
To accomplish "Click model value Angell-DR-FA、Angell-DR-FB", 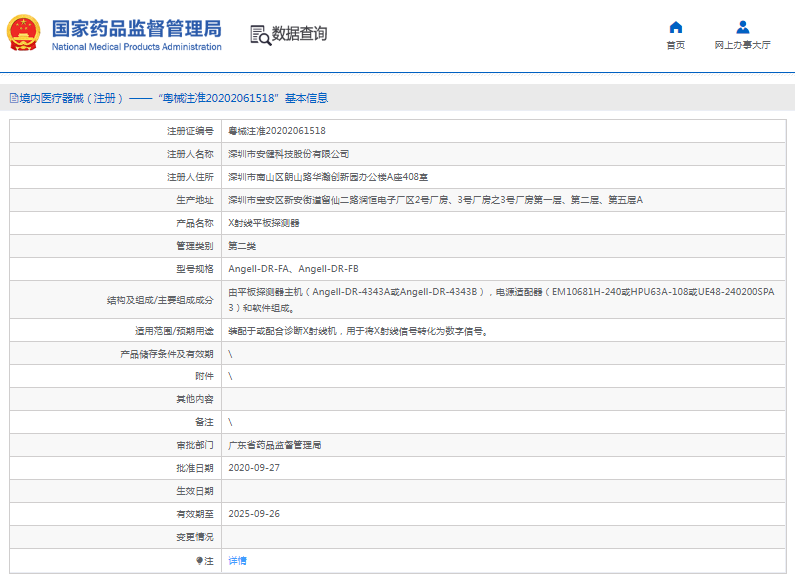I will (x=293, y=269).
